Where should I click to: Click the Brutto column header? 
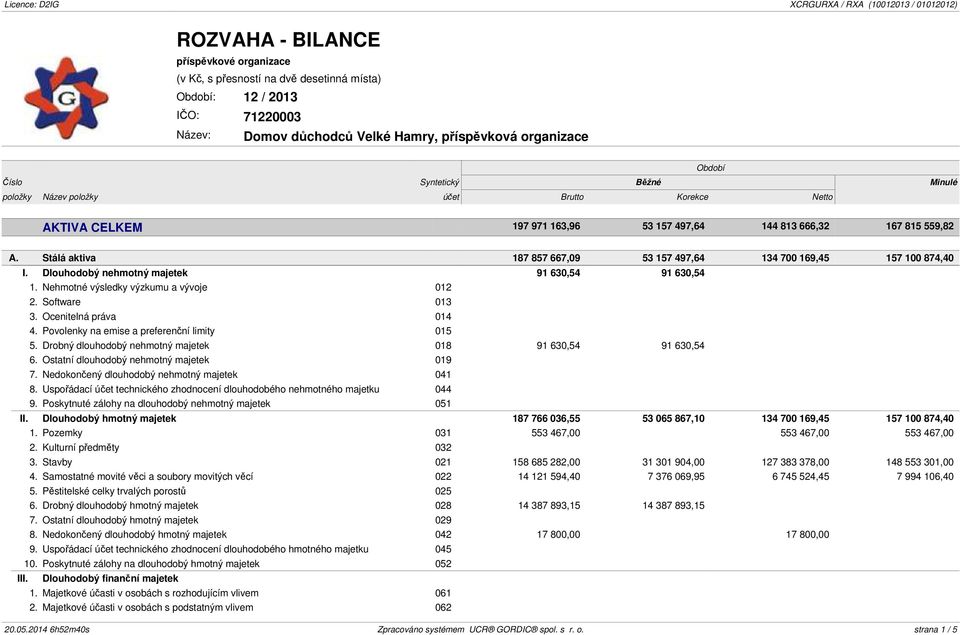point(572,197)
